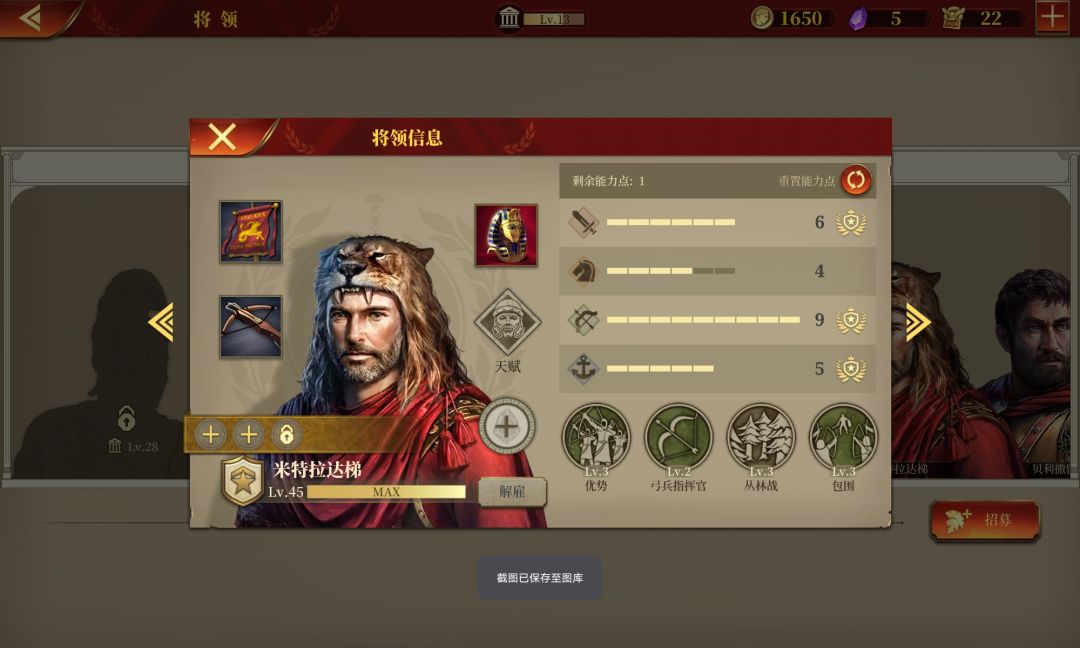
Task: Add a medal to the first plus slot
Action: click(x=211, y=435)
